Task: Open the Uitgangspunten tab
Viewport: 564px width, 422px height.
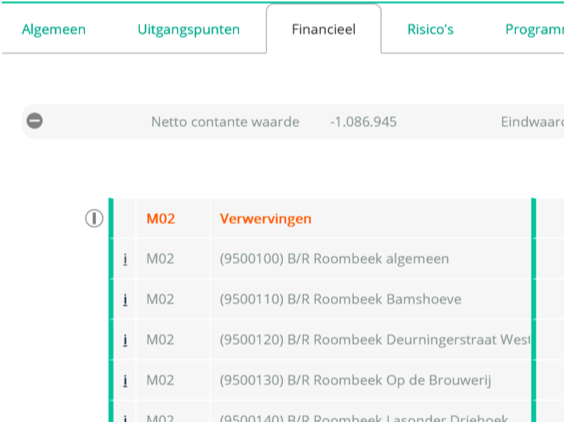Action: pyautogui.click(x=188, y=30)
